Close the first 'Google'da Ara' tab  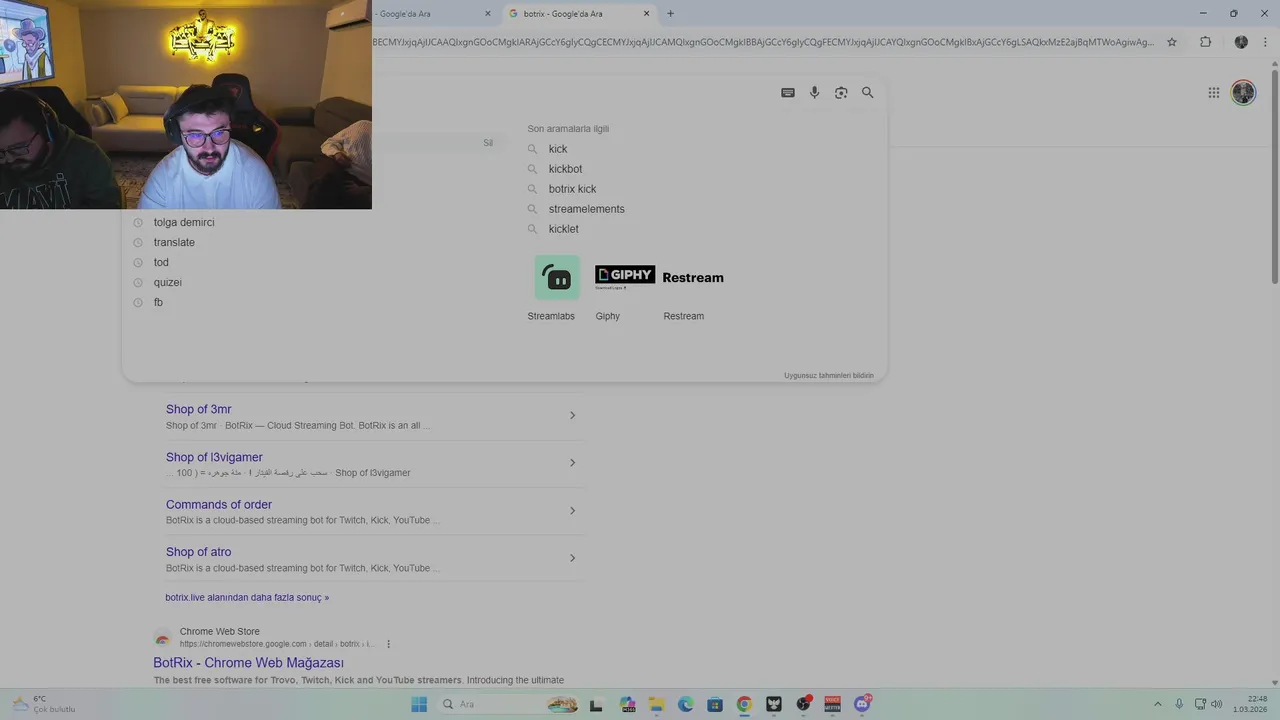coord(488,14)
